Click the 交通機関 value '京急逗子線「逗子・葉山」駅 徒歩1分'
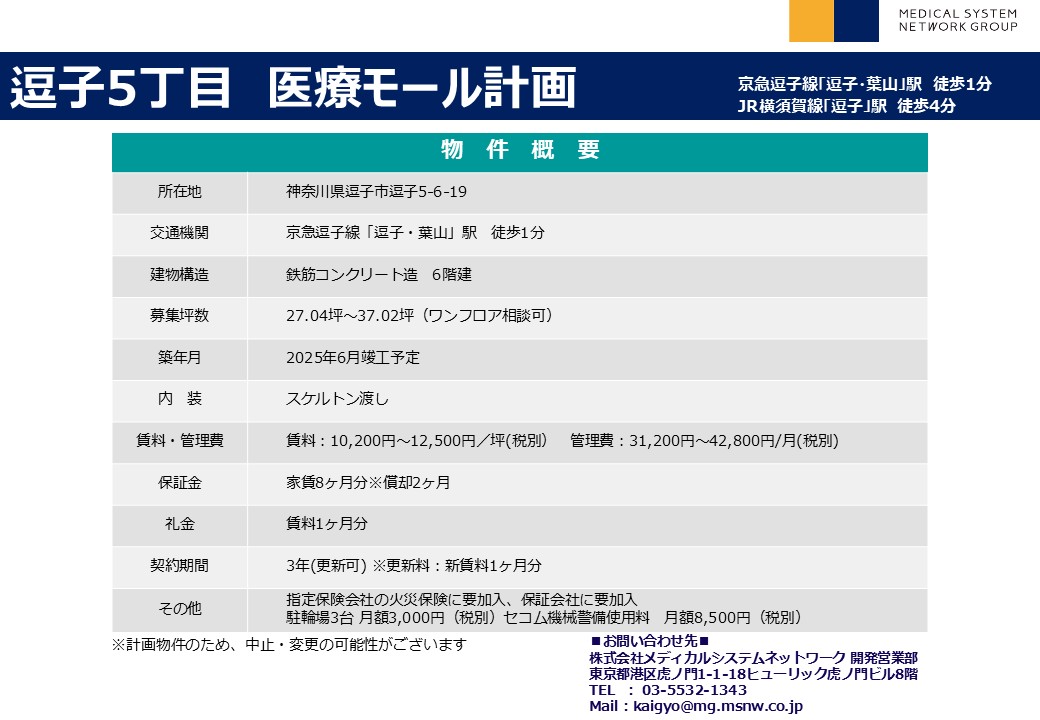 (415, 233)
